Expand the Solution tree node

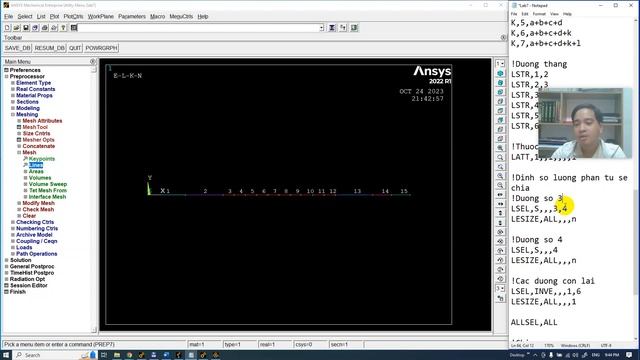(7, 260)
